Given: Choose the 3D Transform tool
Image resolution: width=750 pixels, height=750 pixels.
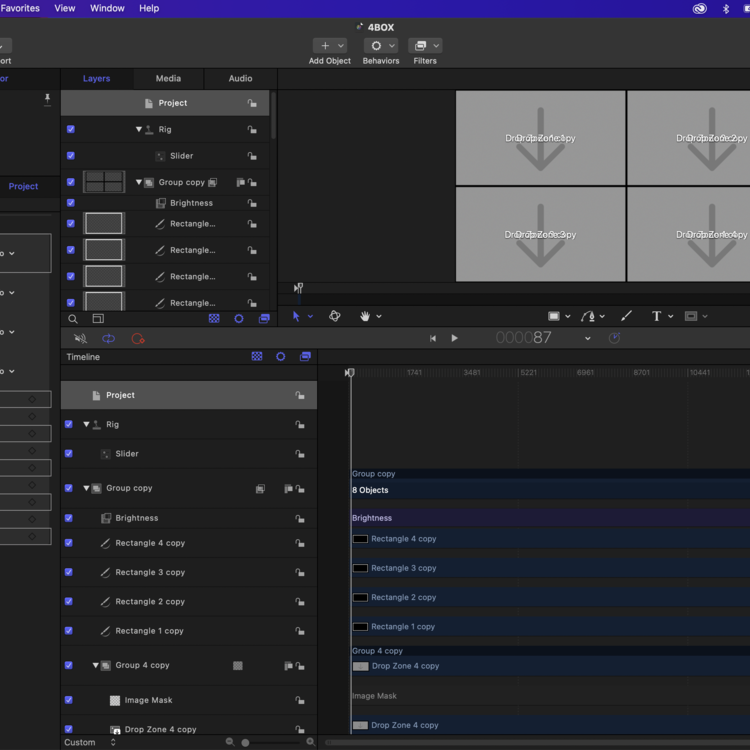Looking at the screenshot, I should pyautogui.click(x=335, y=316).
